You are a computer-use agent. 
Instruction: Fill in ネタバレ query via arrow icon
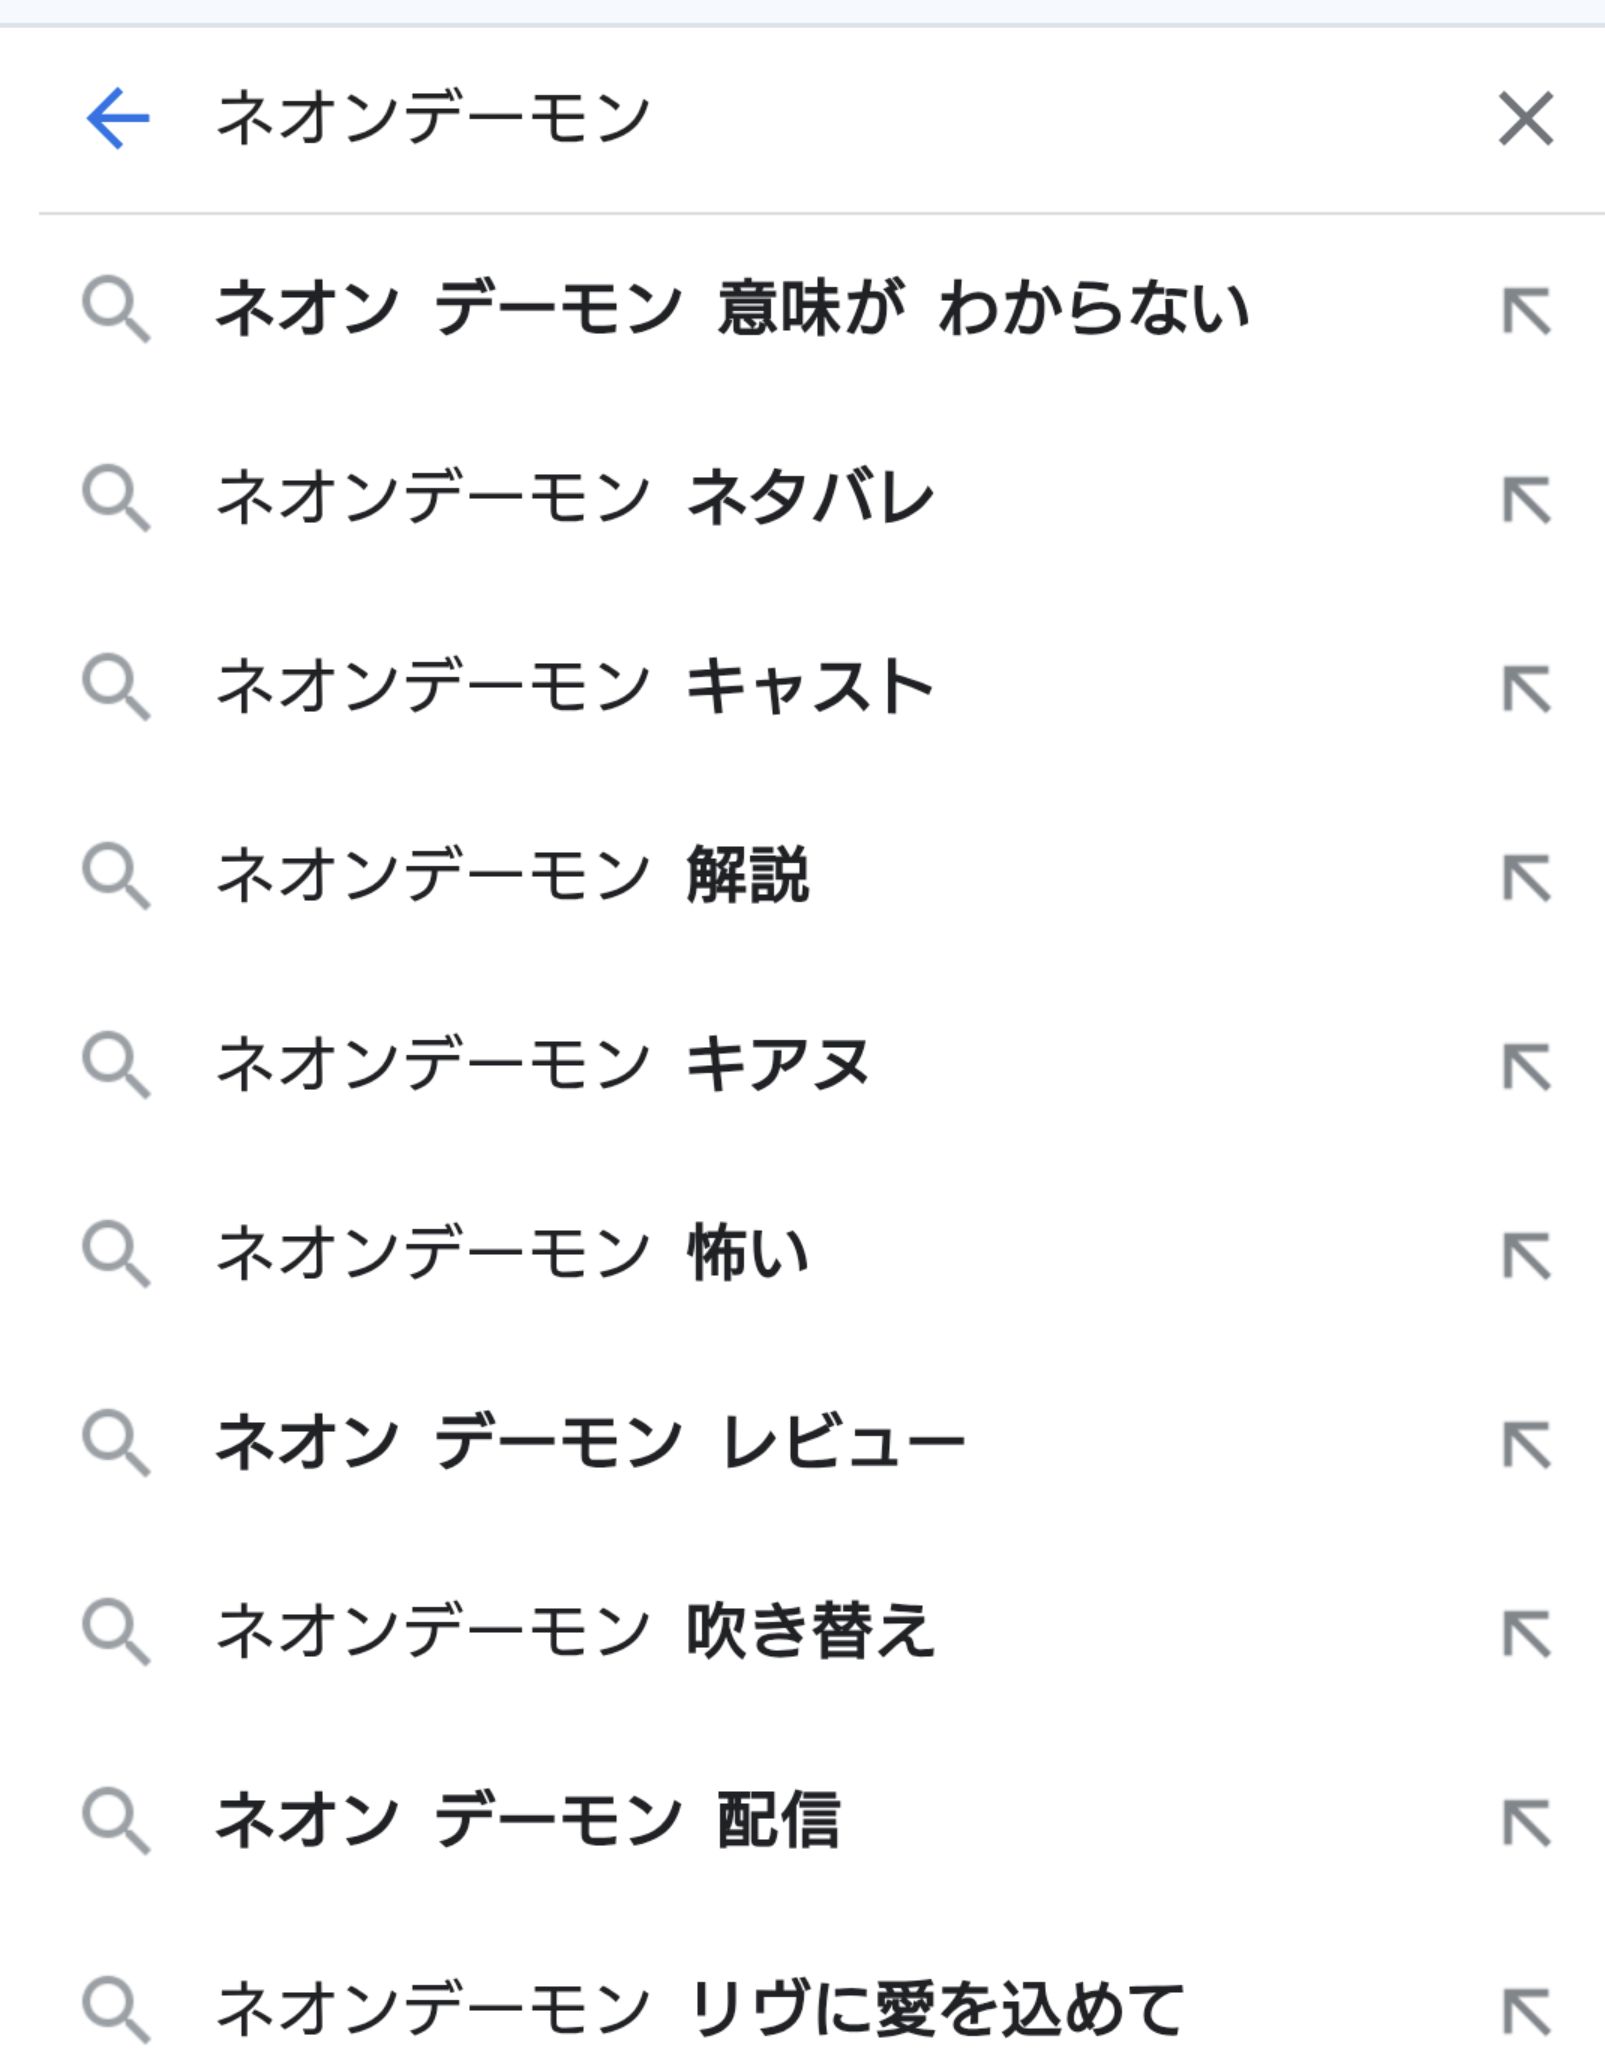tap(1526, 500)
